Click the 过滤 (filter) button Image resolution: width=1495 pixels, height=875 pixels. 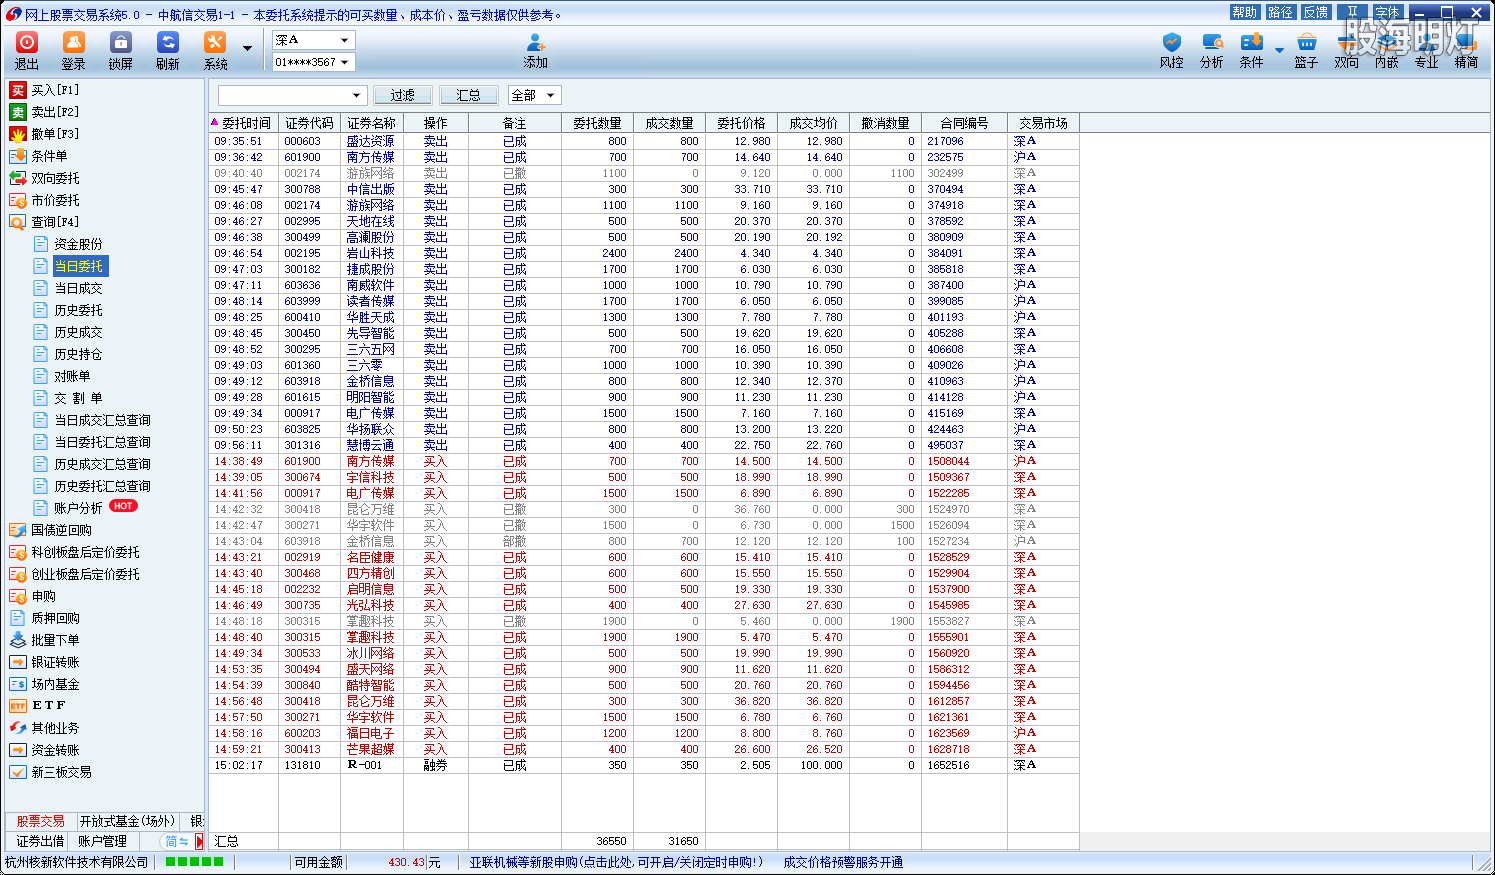403,95
